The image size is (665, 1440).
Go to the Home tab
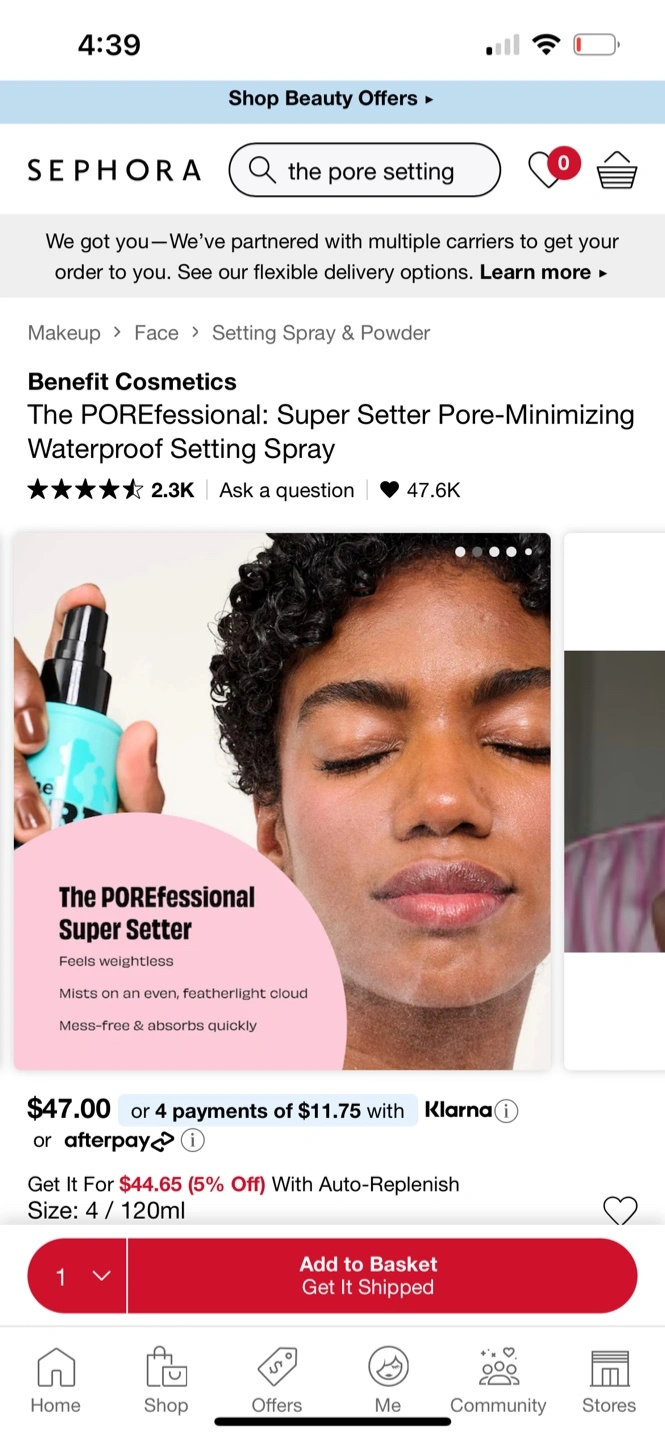pos(55,1380)
